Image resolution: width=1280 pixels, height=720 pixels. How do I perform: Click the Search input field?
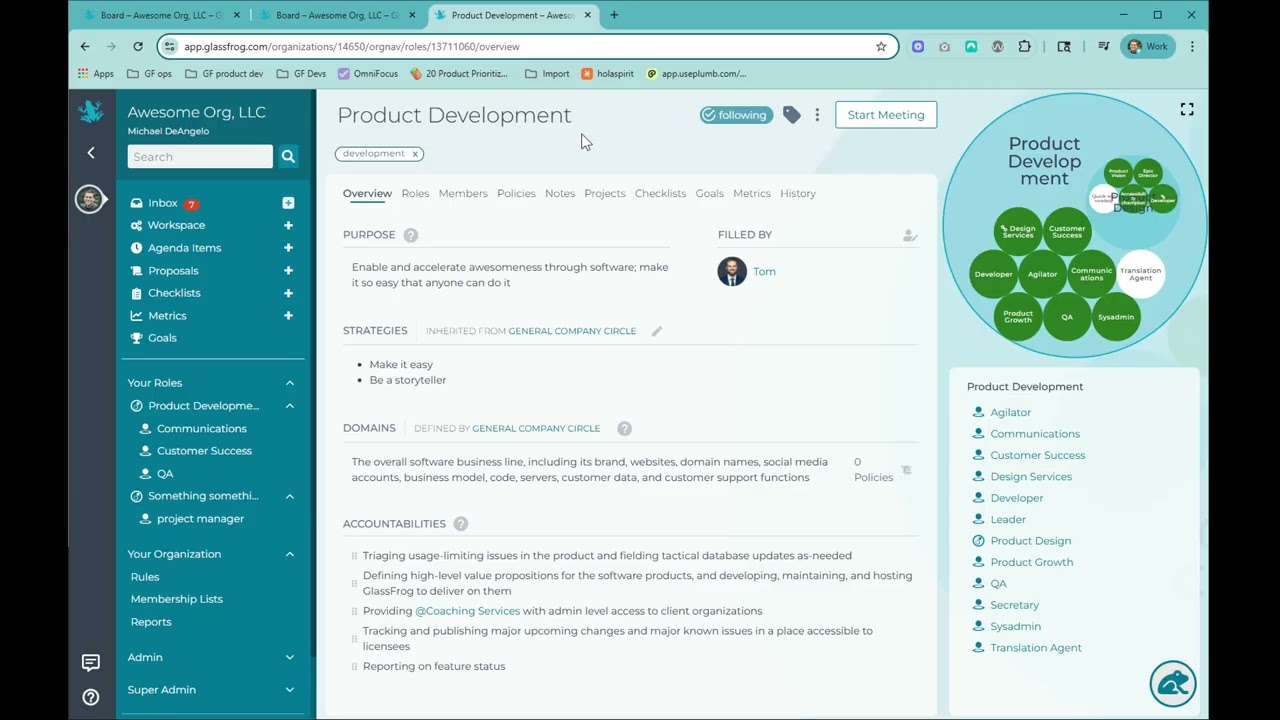click(x=200, y=156)
